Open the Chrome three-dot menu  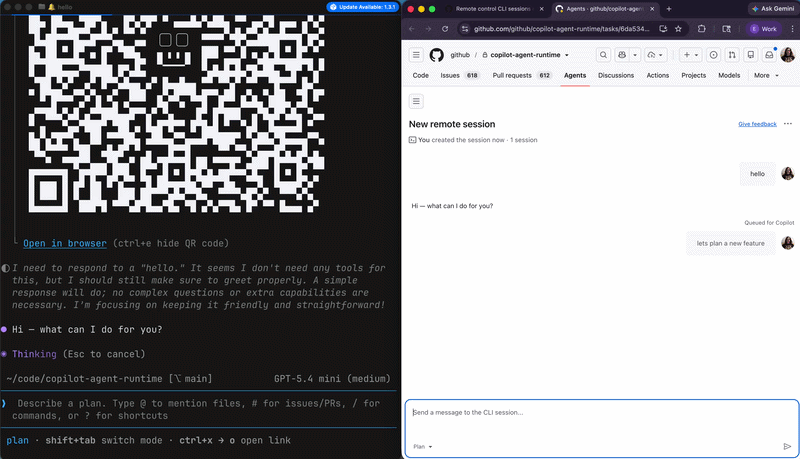(x=792, y=29)
